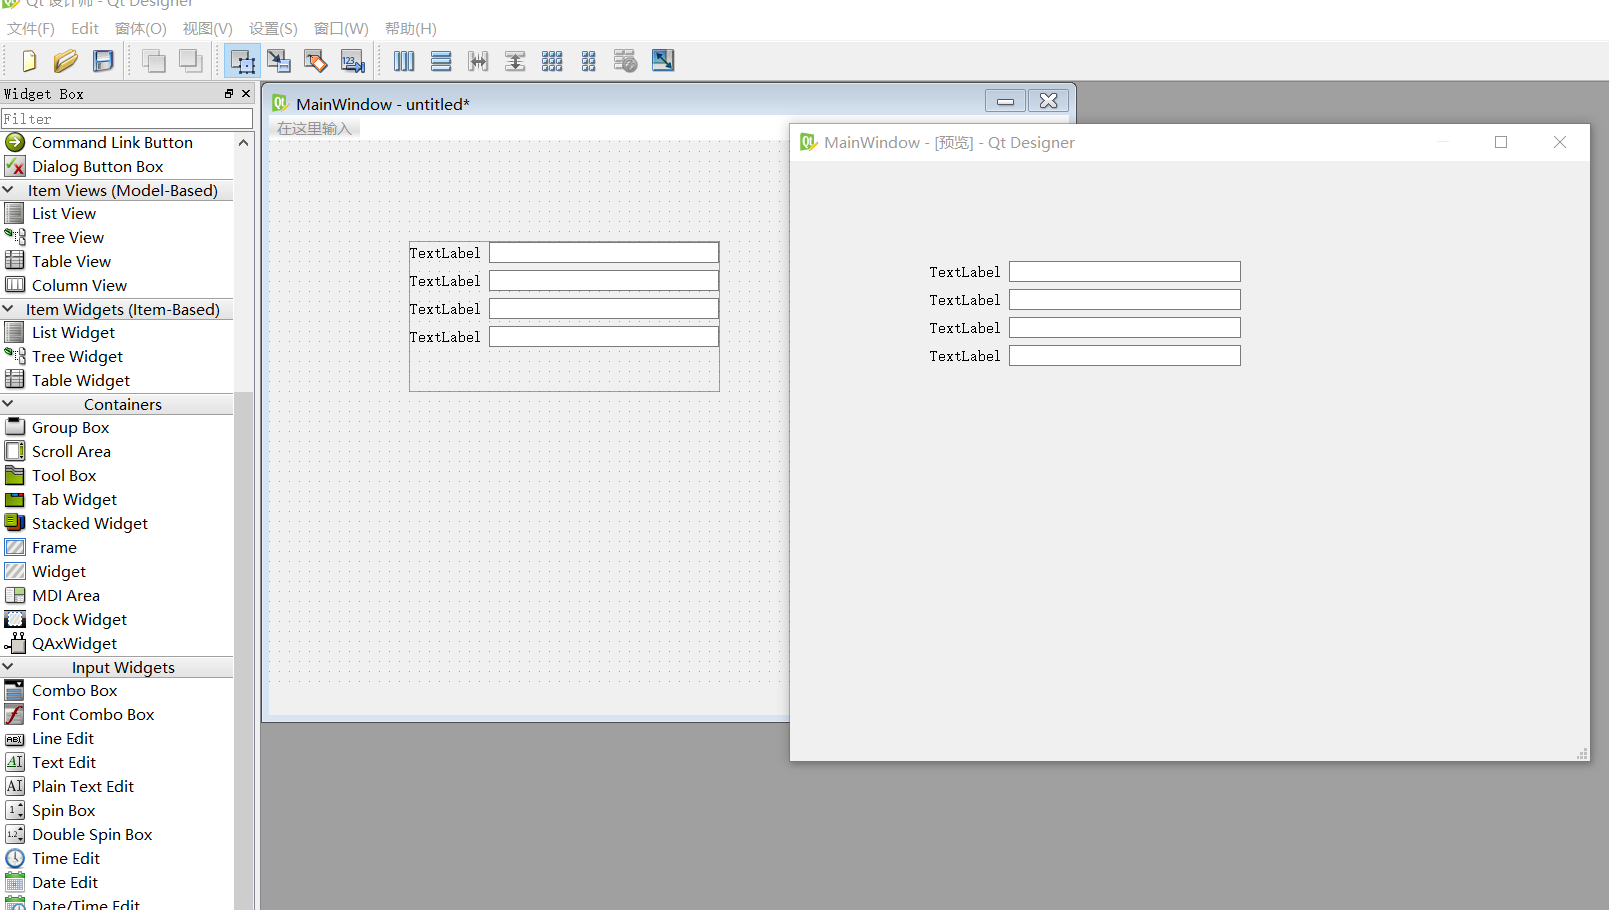This screenshot has height=910, width=1609.
Task: Apply Lay Out Vertically in Splitter icon
Action: [515, 61]
